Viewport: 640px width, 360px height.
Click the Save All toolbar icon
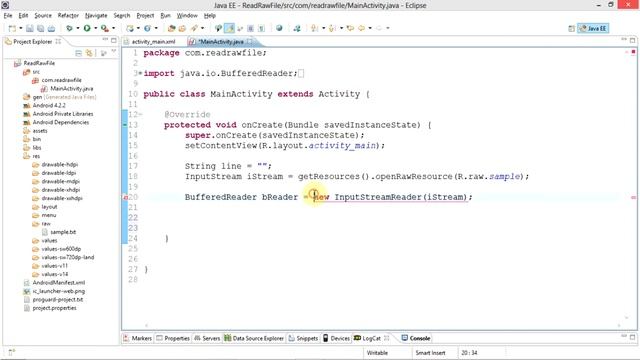pyautogui.click(x=40, y=28)
